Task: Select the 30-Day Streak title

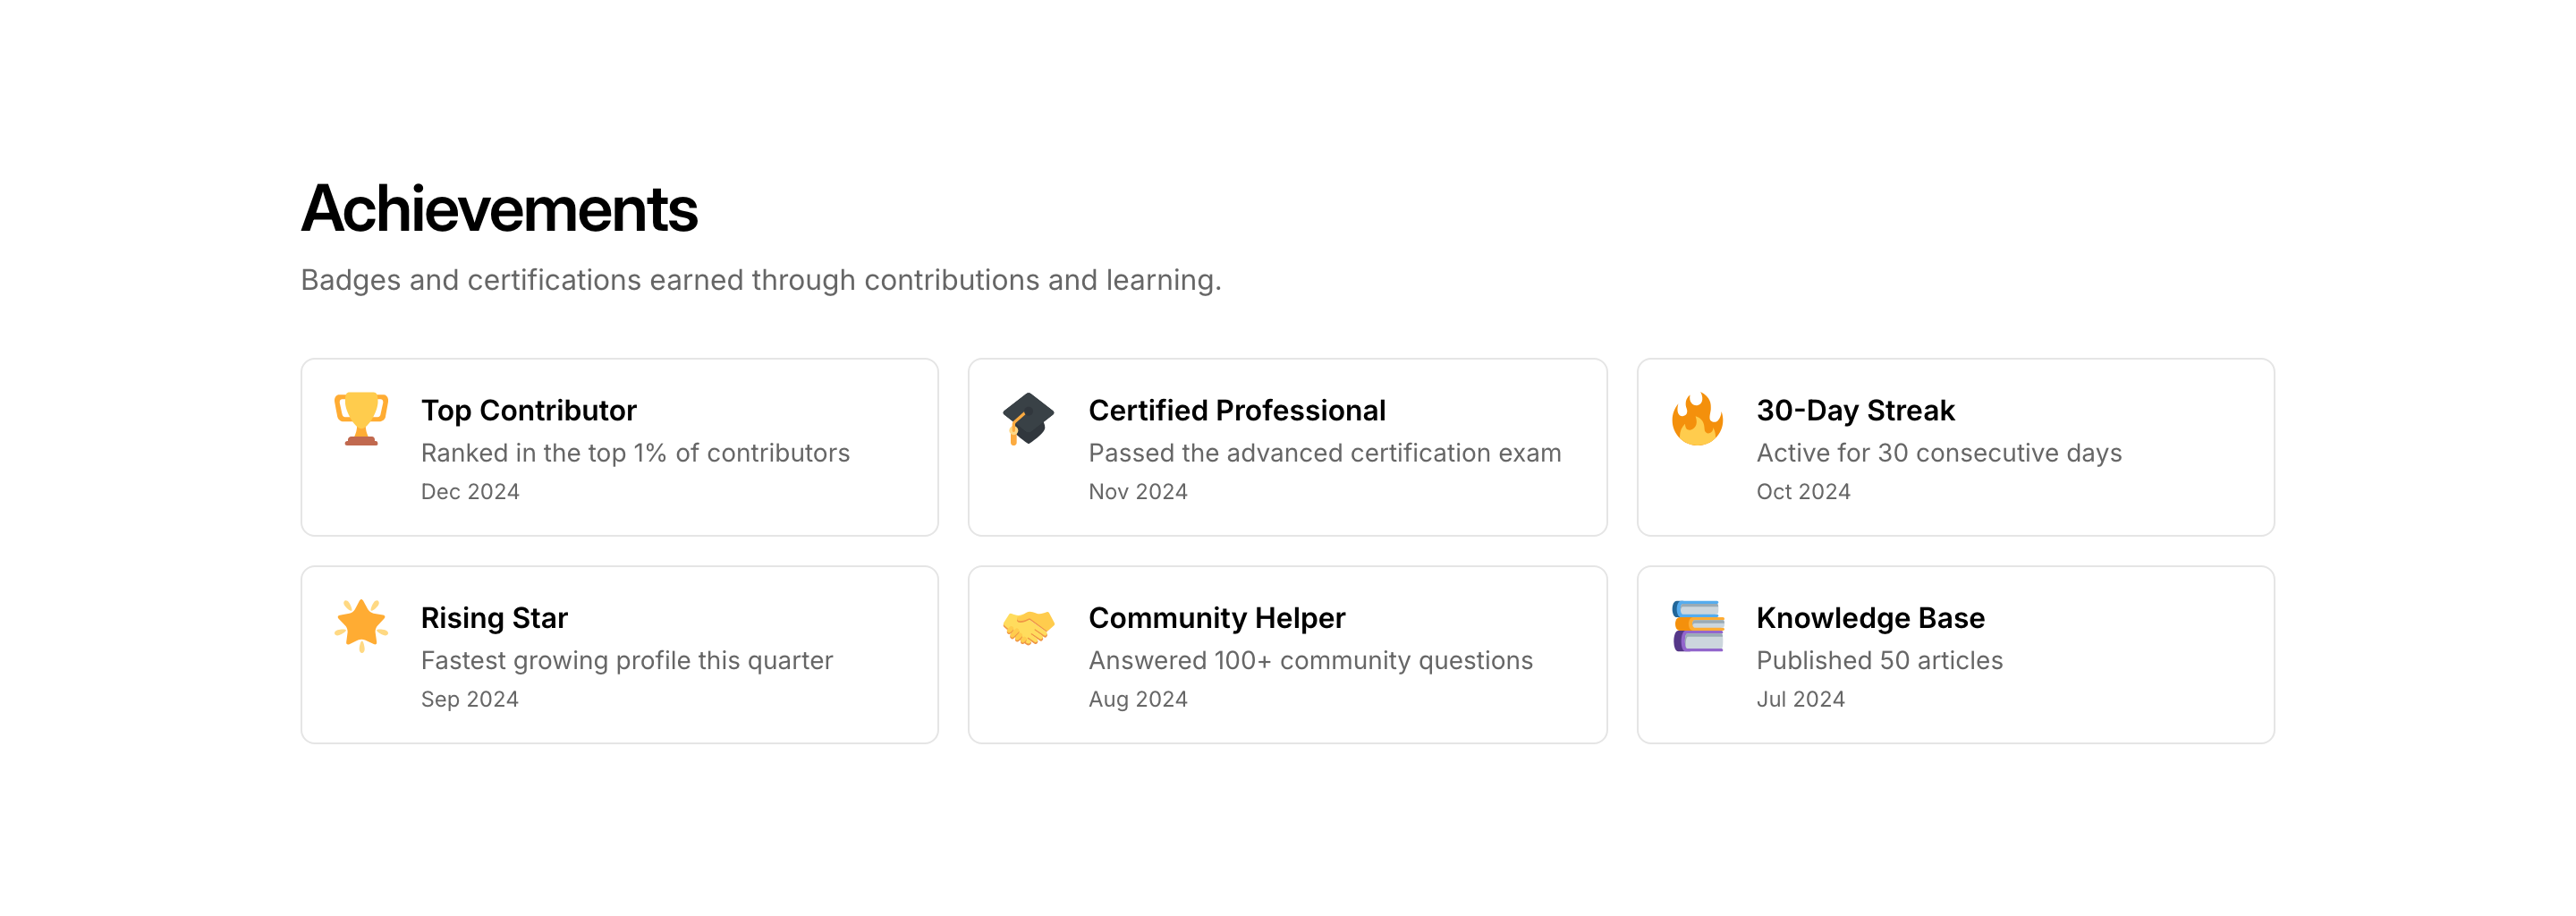Action: pyautogui.click(x=1855, y=410)
